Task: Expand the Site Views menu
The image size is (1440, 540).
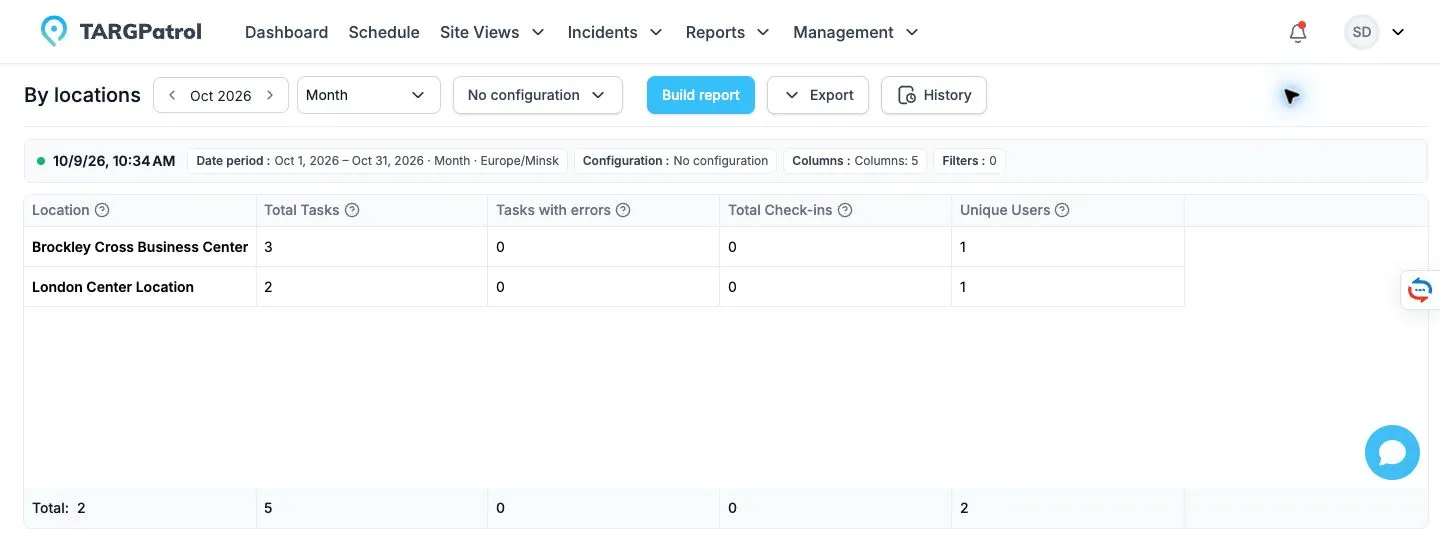Action: (x=492, y=32)
